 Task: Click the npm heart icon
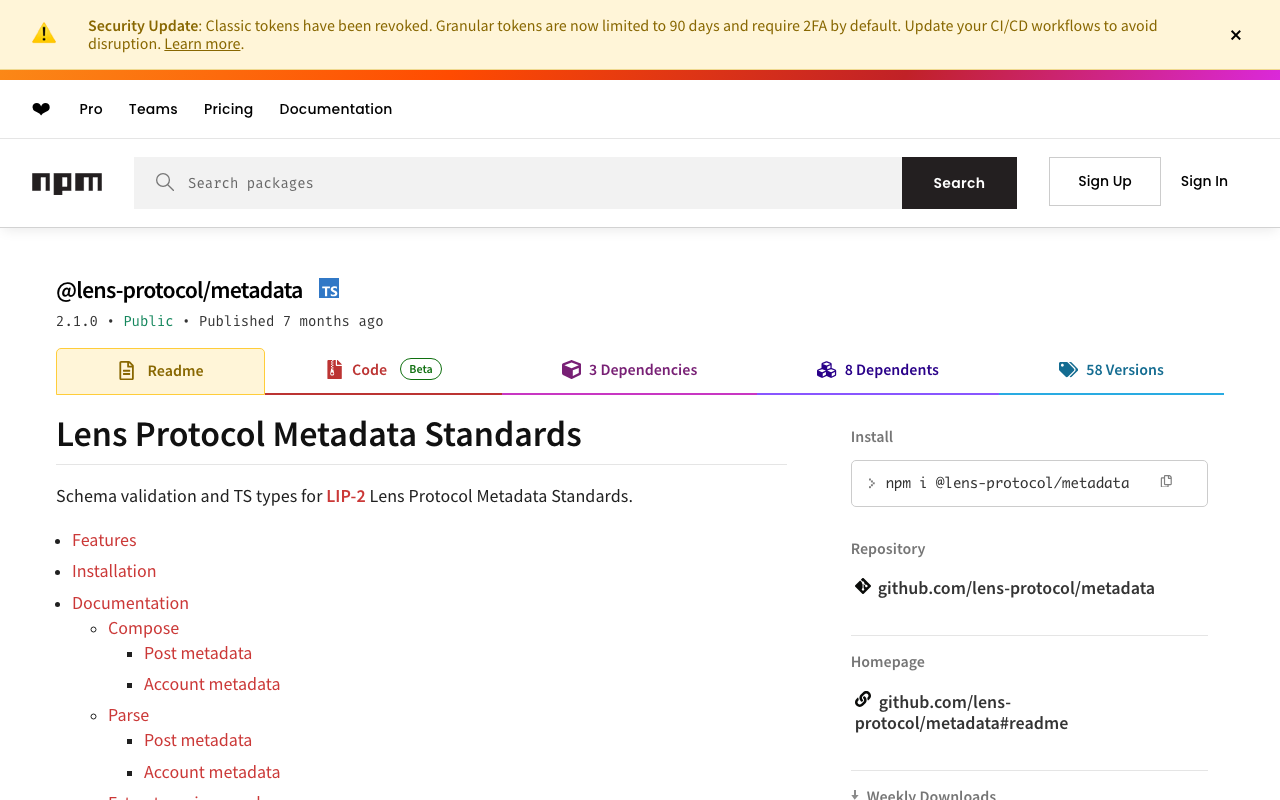(x=41, y=109)
